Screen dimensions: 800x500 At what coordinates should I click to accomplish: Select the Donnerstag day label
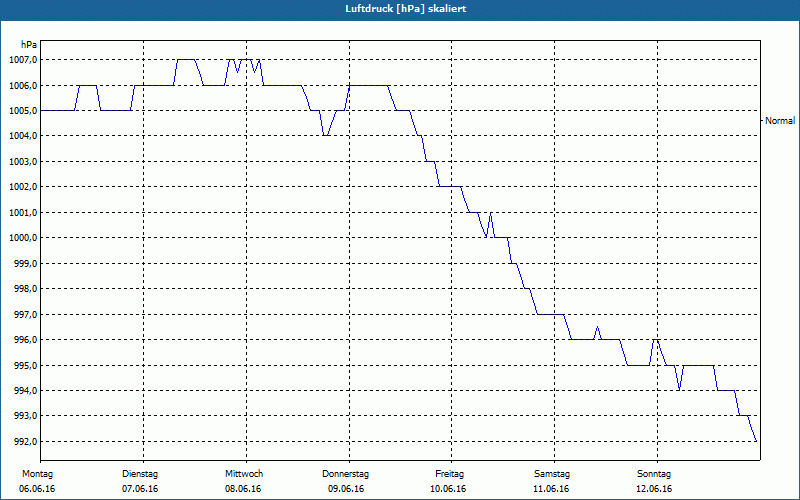tap(345, 474)
